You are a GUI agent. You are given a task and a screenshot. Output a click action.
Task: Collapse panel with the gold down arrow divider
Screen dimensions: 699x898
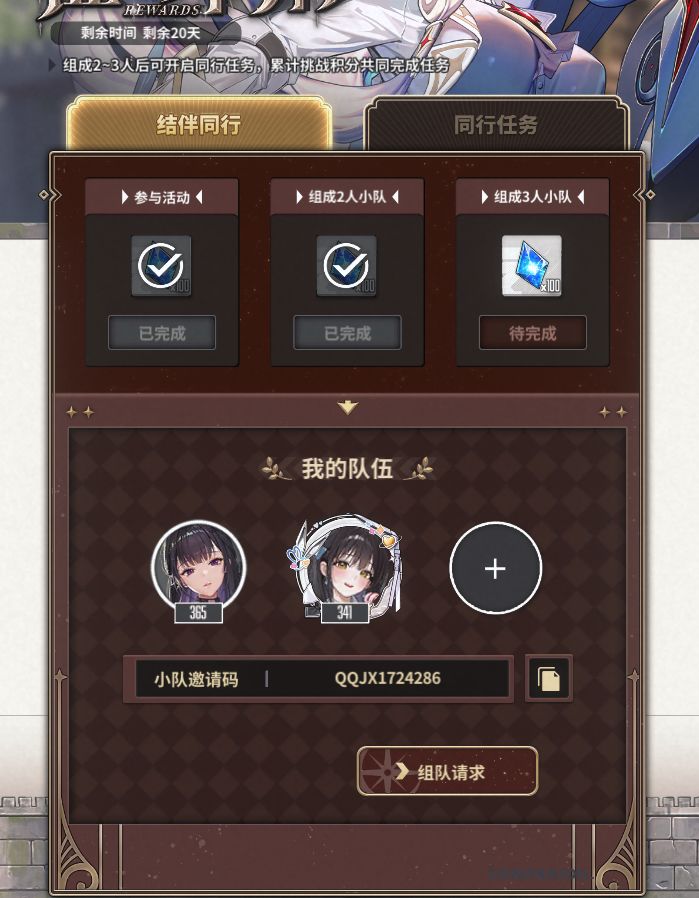tap(347, 407)
